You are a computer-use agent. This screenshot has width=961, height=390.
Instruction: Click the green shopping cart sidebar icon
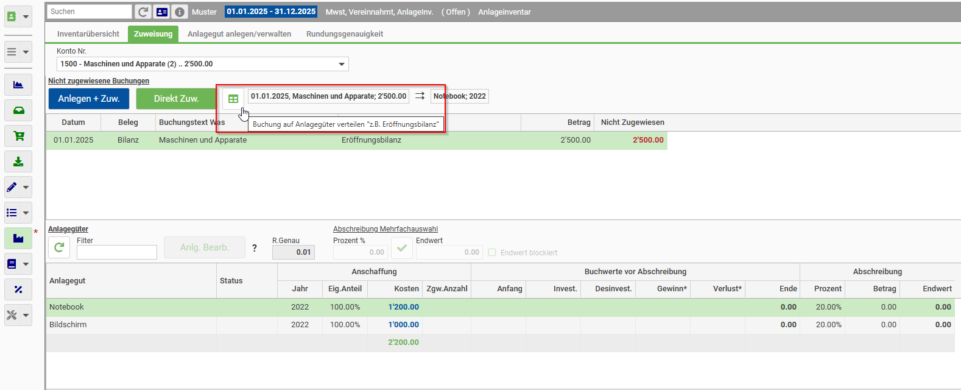pyautogui.click(x=18, y=136)
